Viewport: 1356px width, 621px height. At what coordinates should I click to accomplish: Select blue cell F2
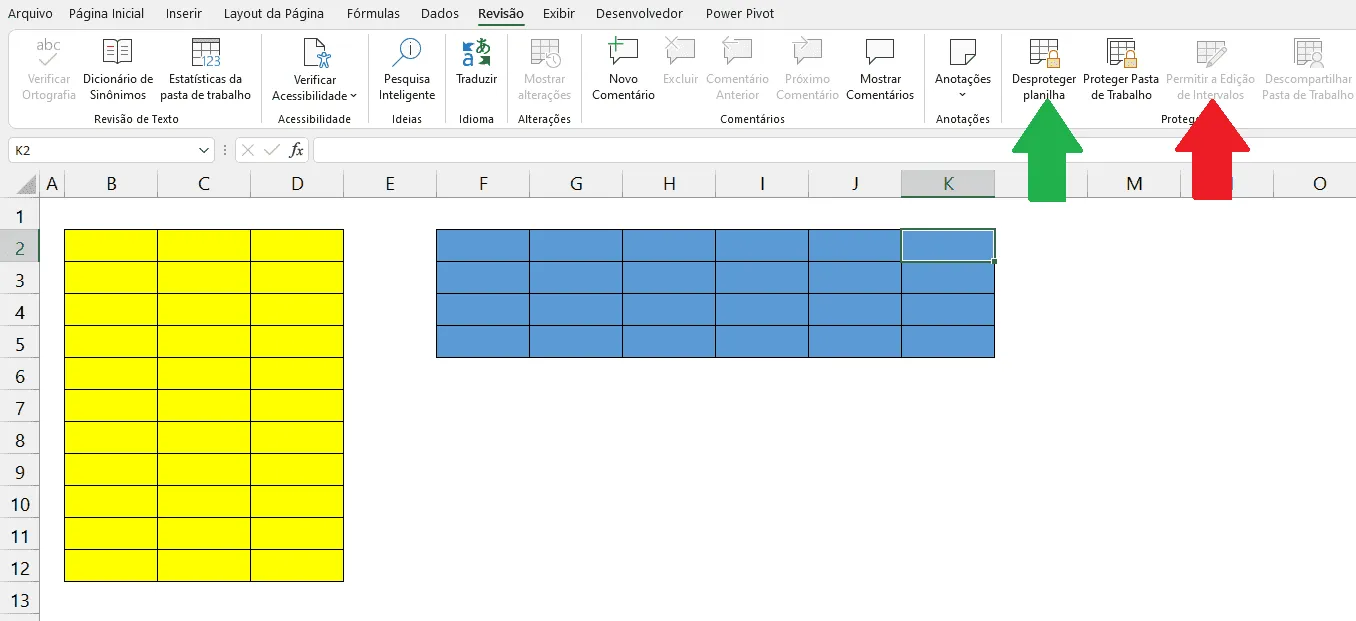click(x=483, y=245)
